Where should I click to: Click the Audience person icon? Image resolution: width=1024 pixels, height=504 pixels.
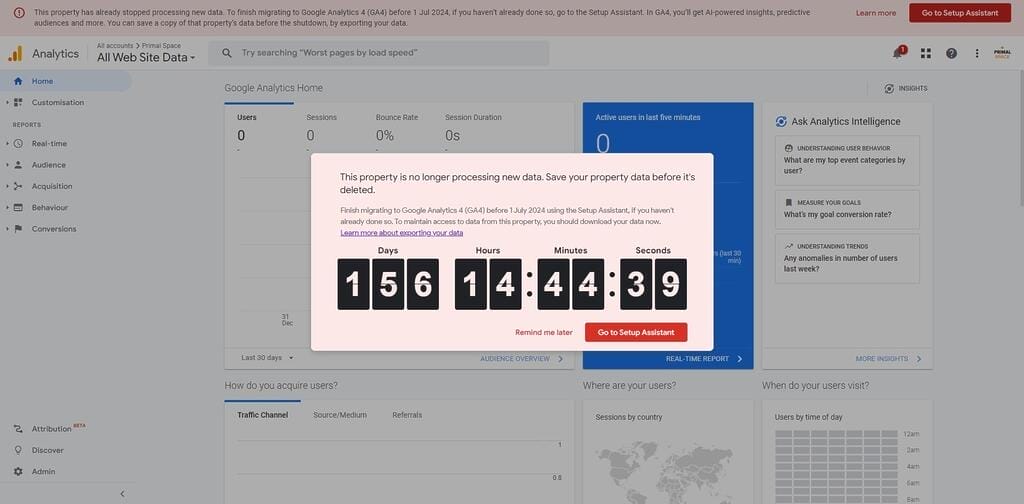pos(18,165)
